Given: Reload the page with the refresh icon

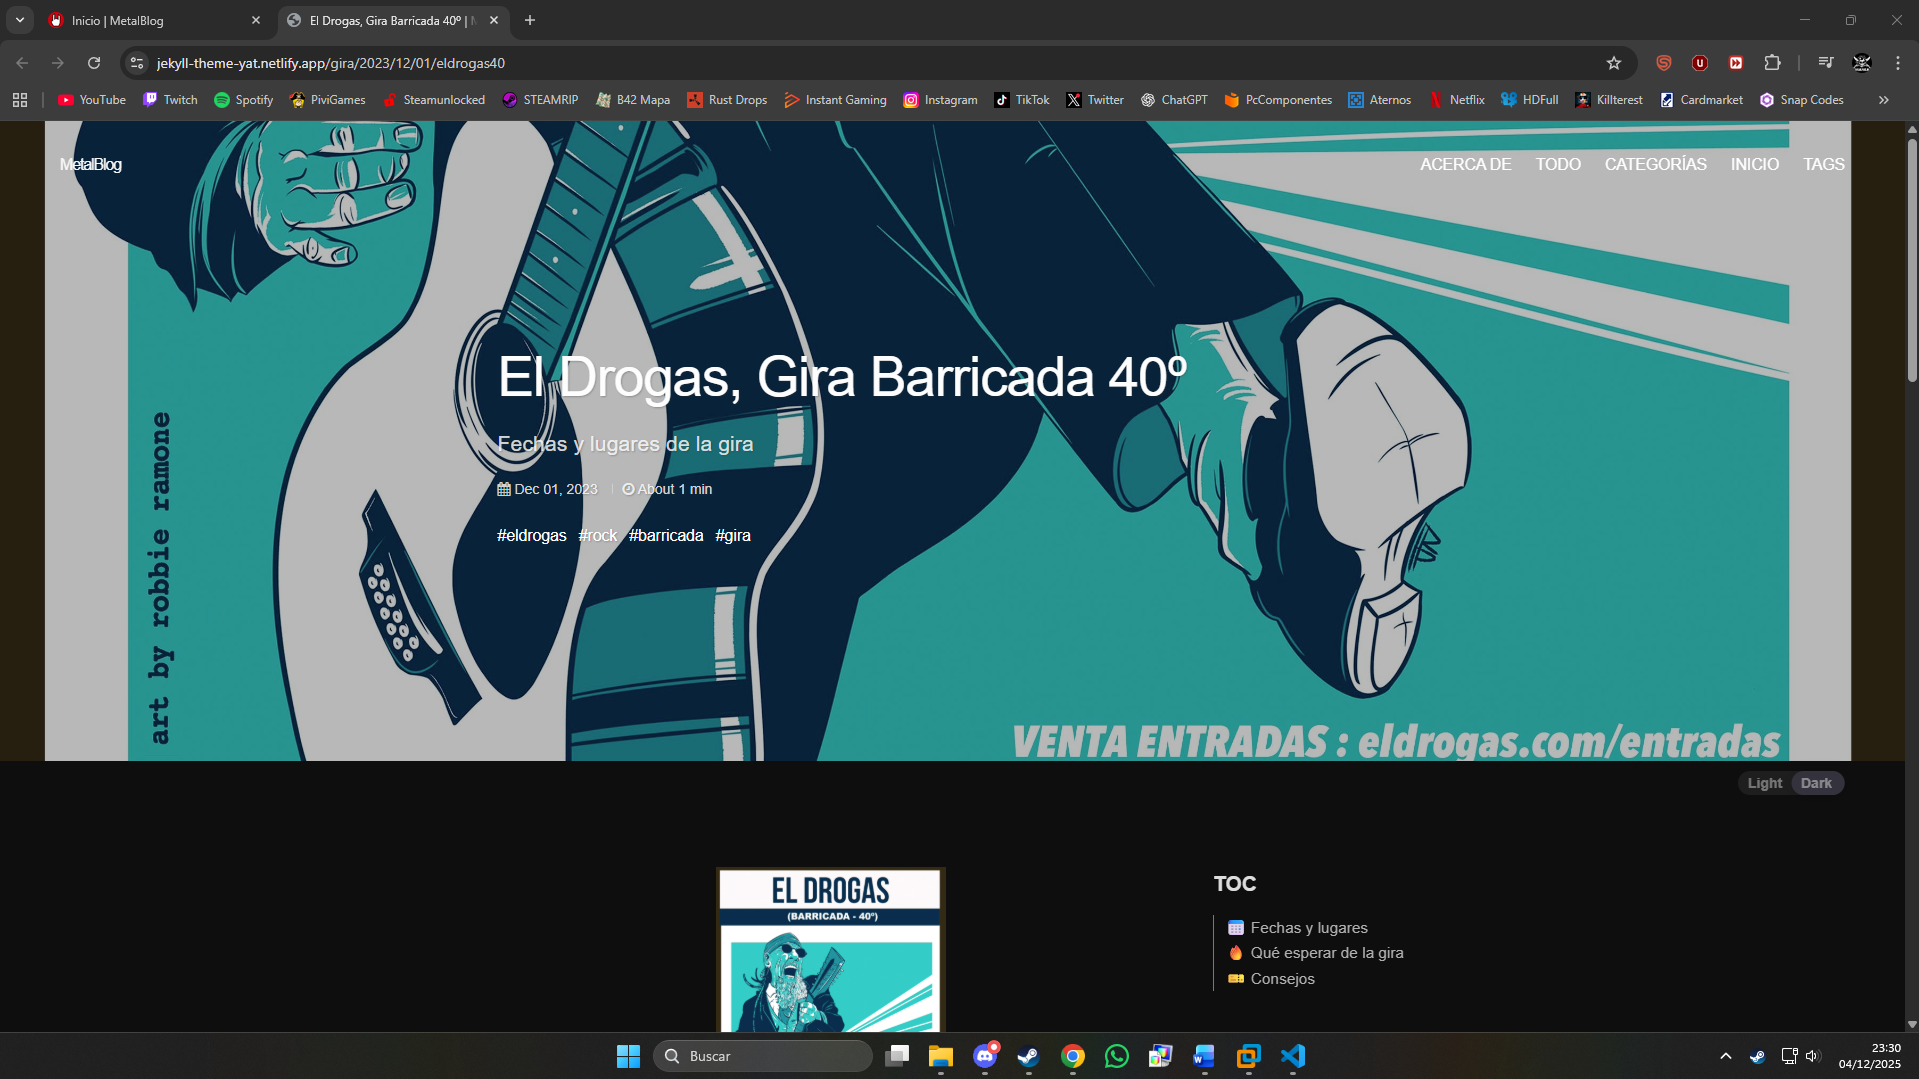Looking at the screenshot, I should click(x=94, y=63).
